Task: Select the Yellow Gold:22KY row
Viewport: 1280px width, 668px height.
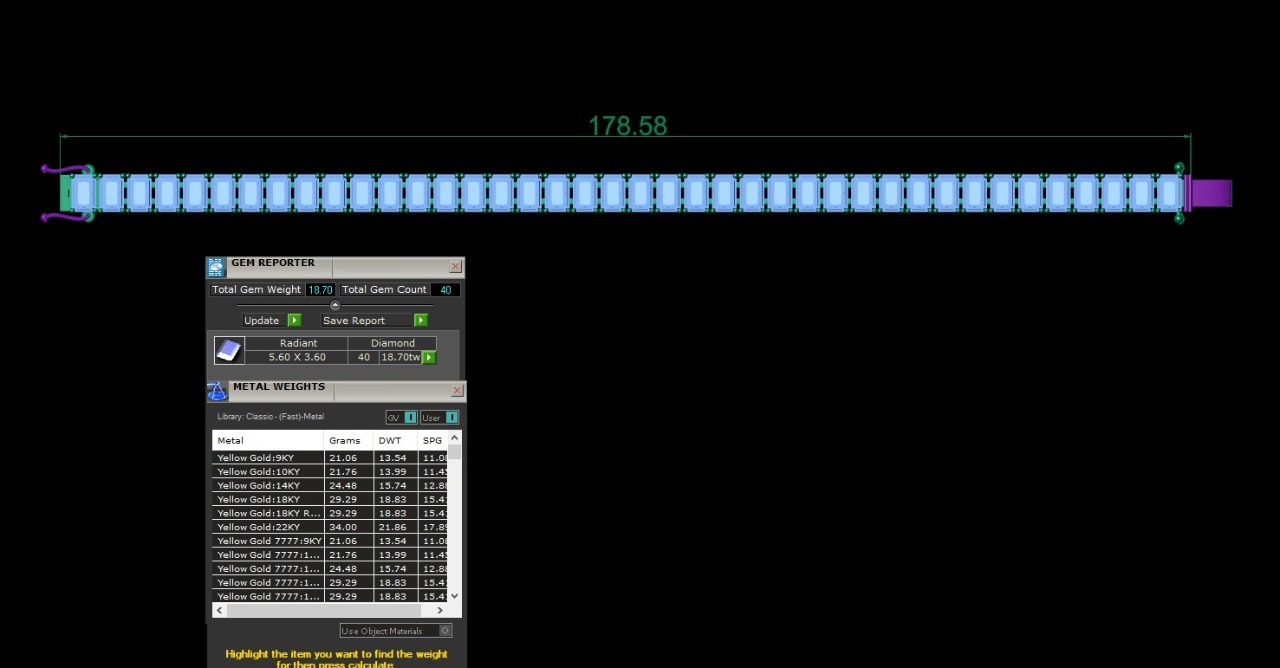Action: pyautogui.click(x=268, y=527)
